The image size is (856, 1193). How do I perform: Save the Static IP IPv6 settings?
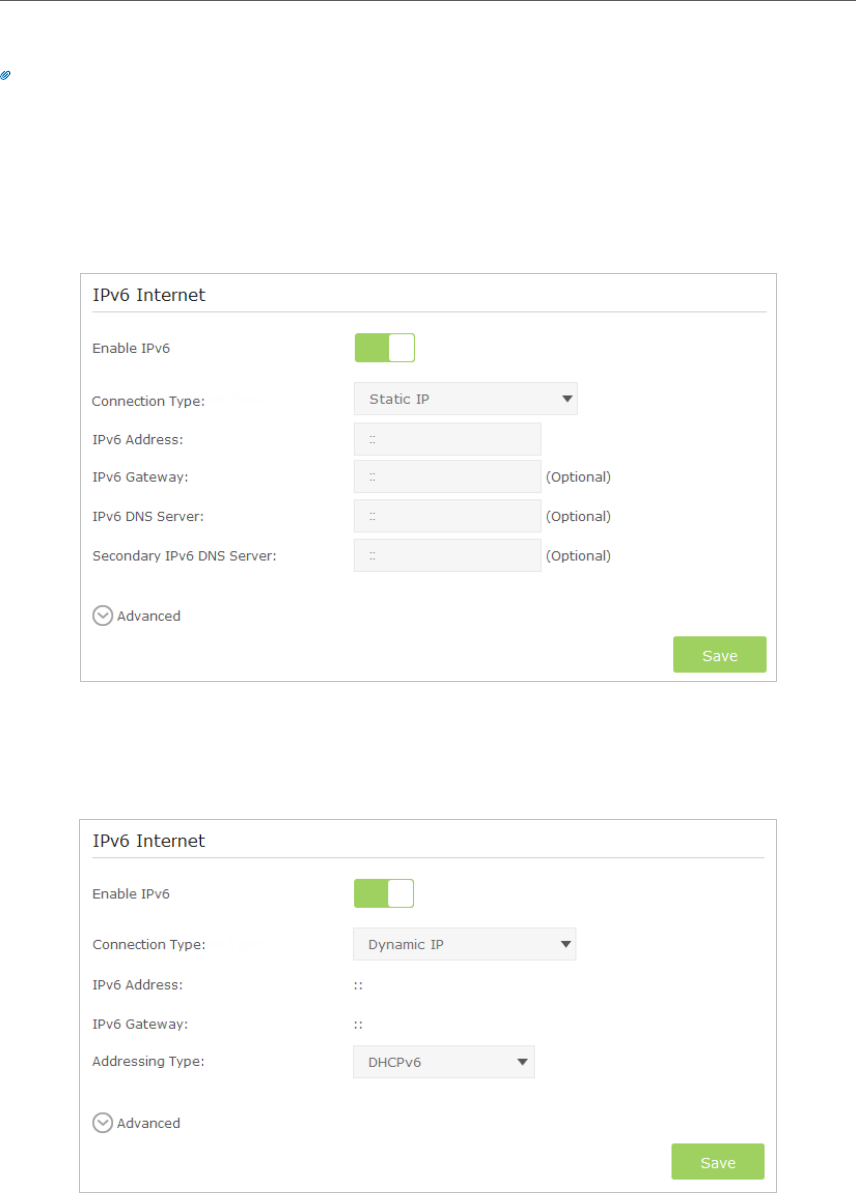point(720,654)
